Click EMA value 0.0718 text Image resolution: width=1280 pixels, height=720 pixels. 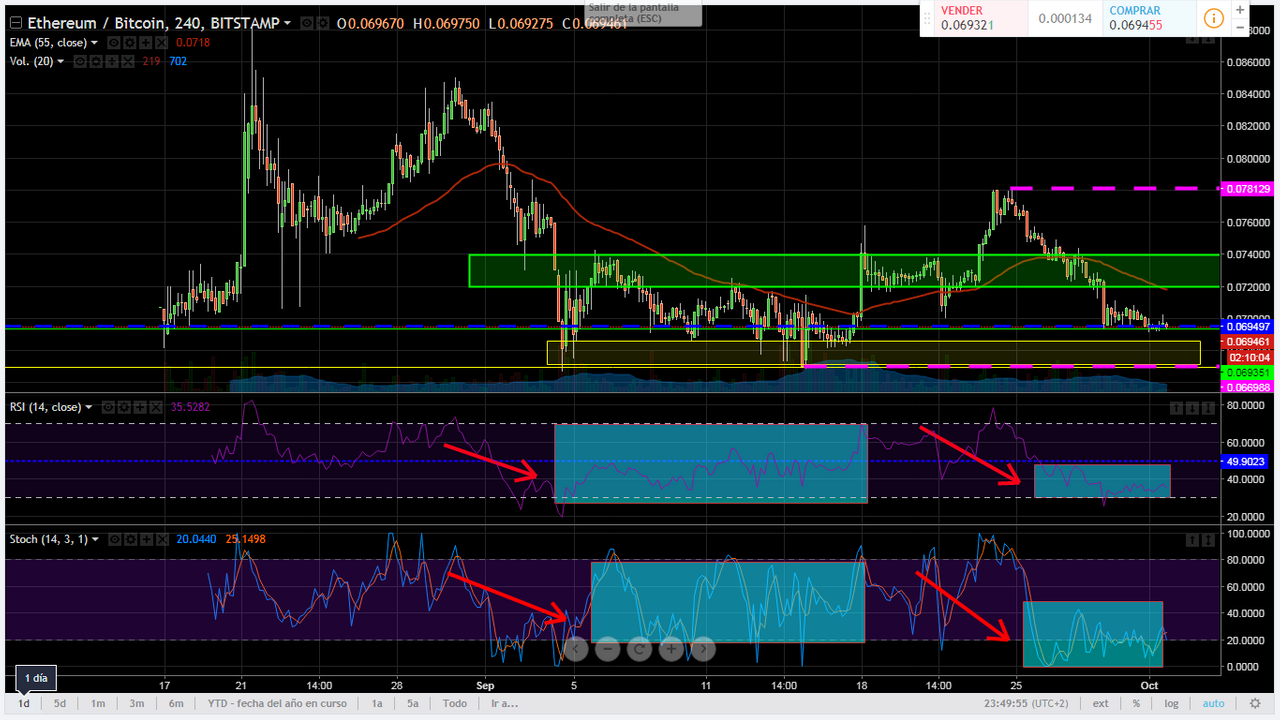[193, 43]
